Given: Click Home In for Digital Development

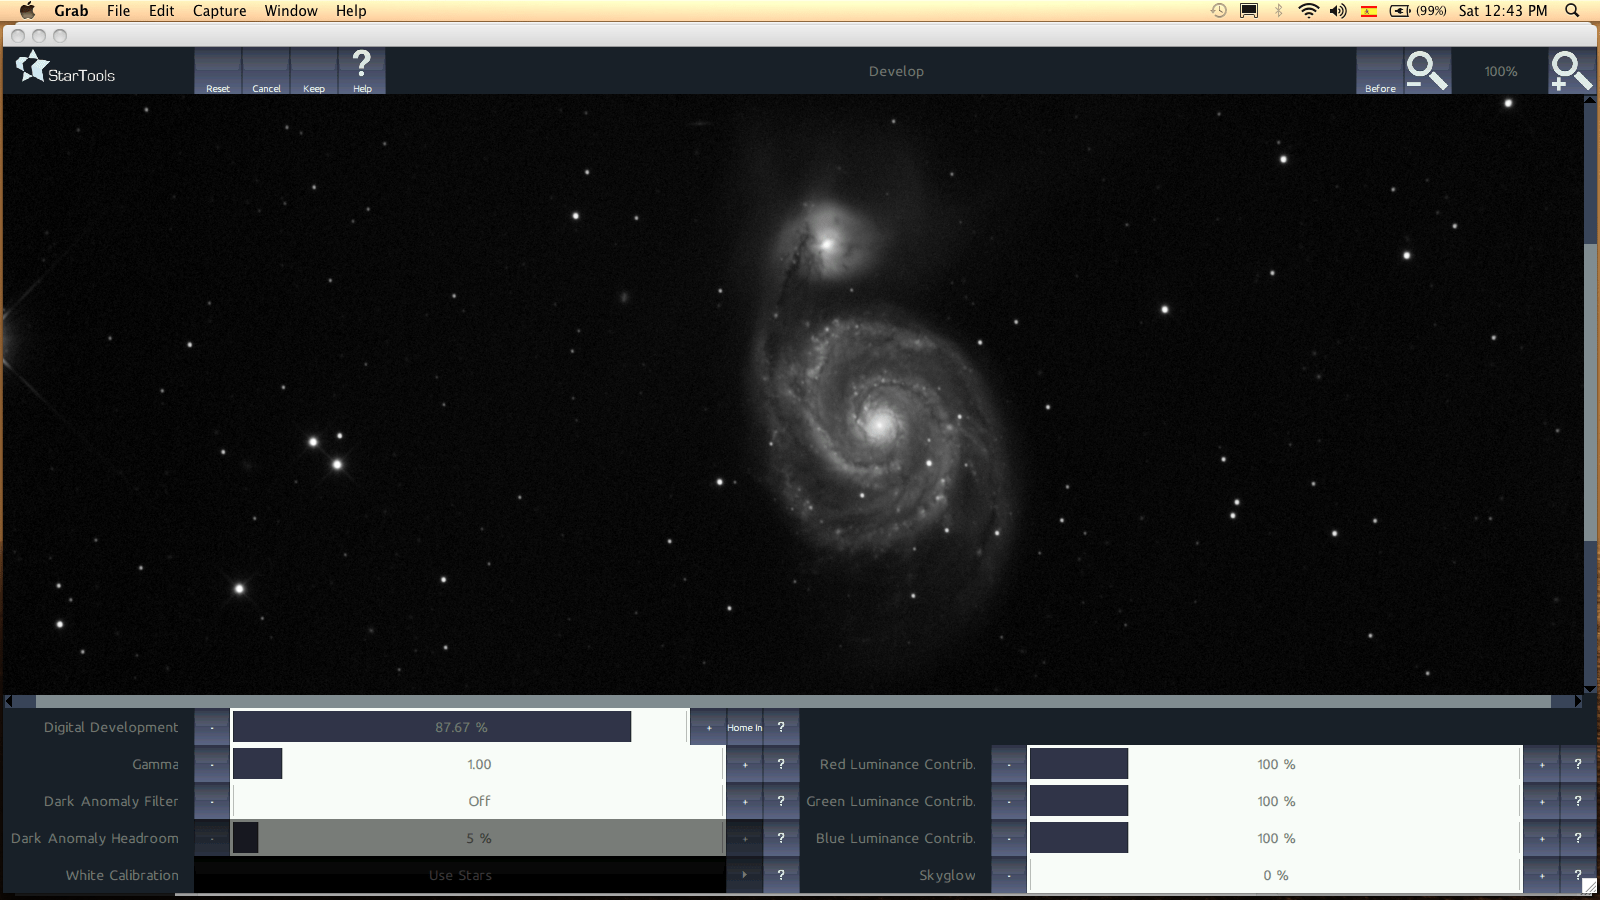Looking at the screenshot, I should coord(744,727).
